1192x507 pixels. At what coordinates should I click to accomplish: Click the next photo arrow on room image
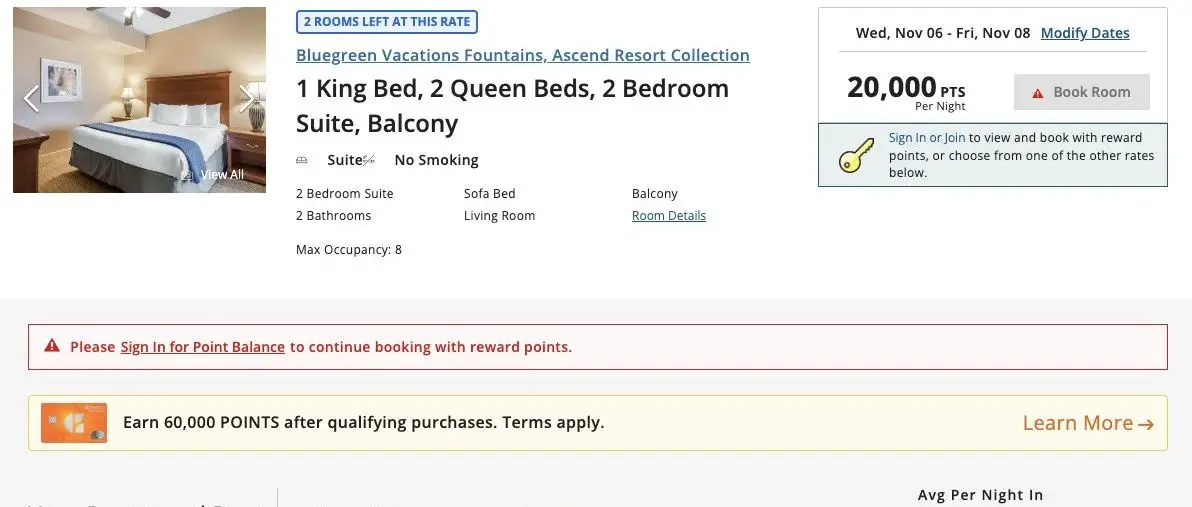point(247,98)
